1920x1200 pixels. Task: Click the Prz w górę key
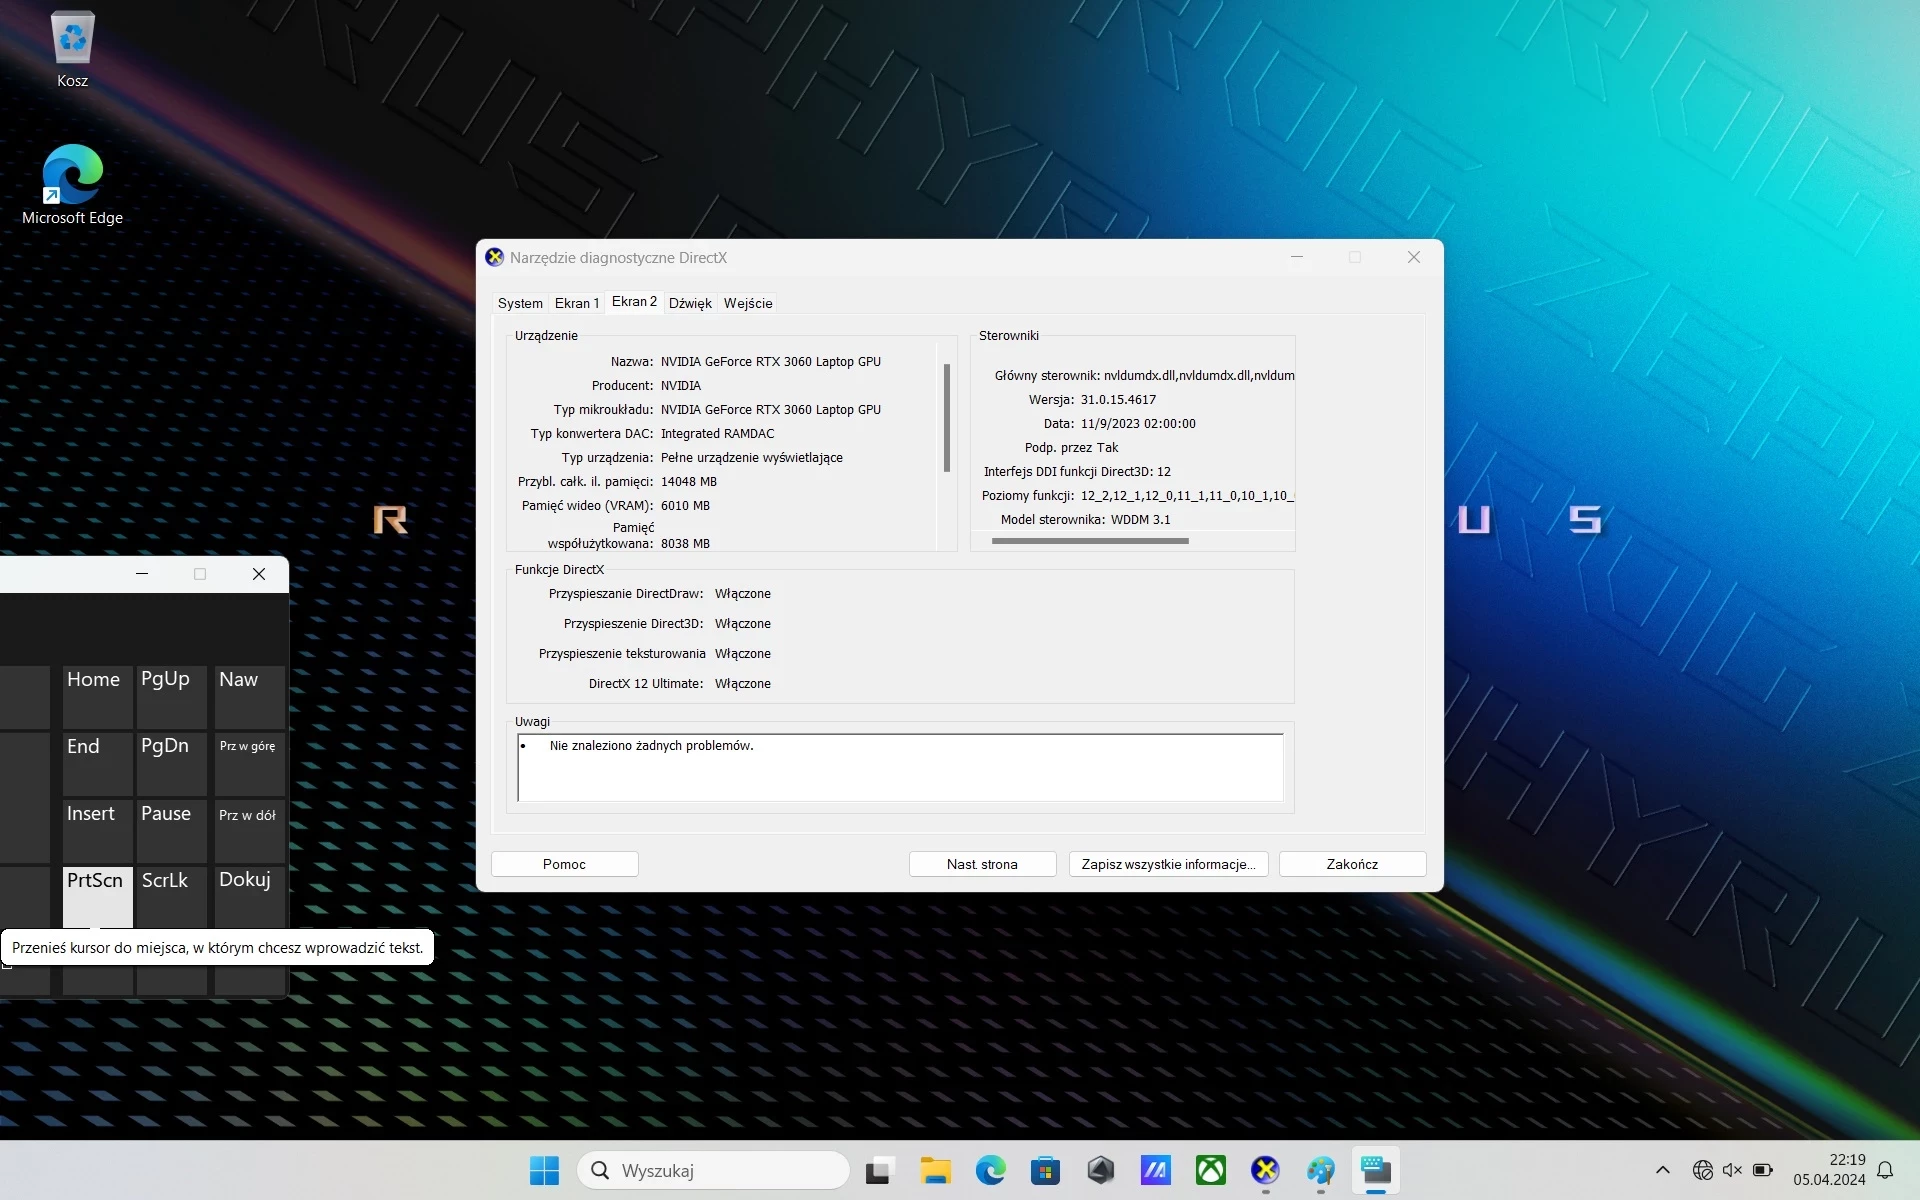coord(250,764)
